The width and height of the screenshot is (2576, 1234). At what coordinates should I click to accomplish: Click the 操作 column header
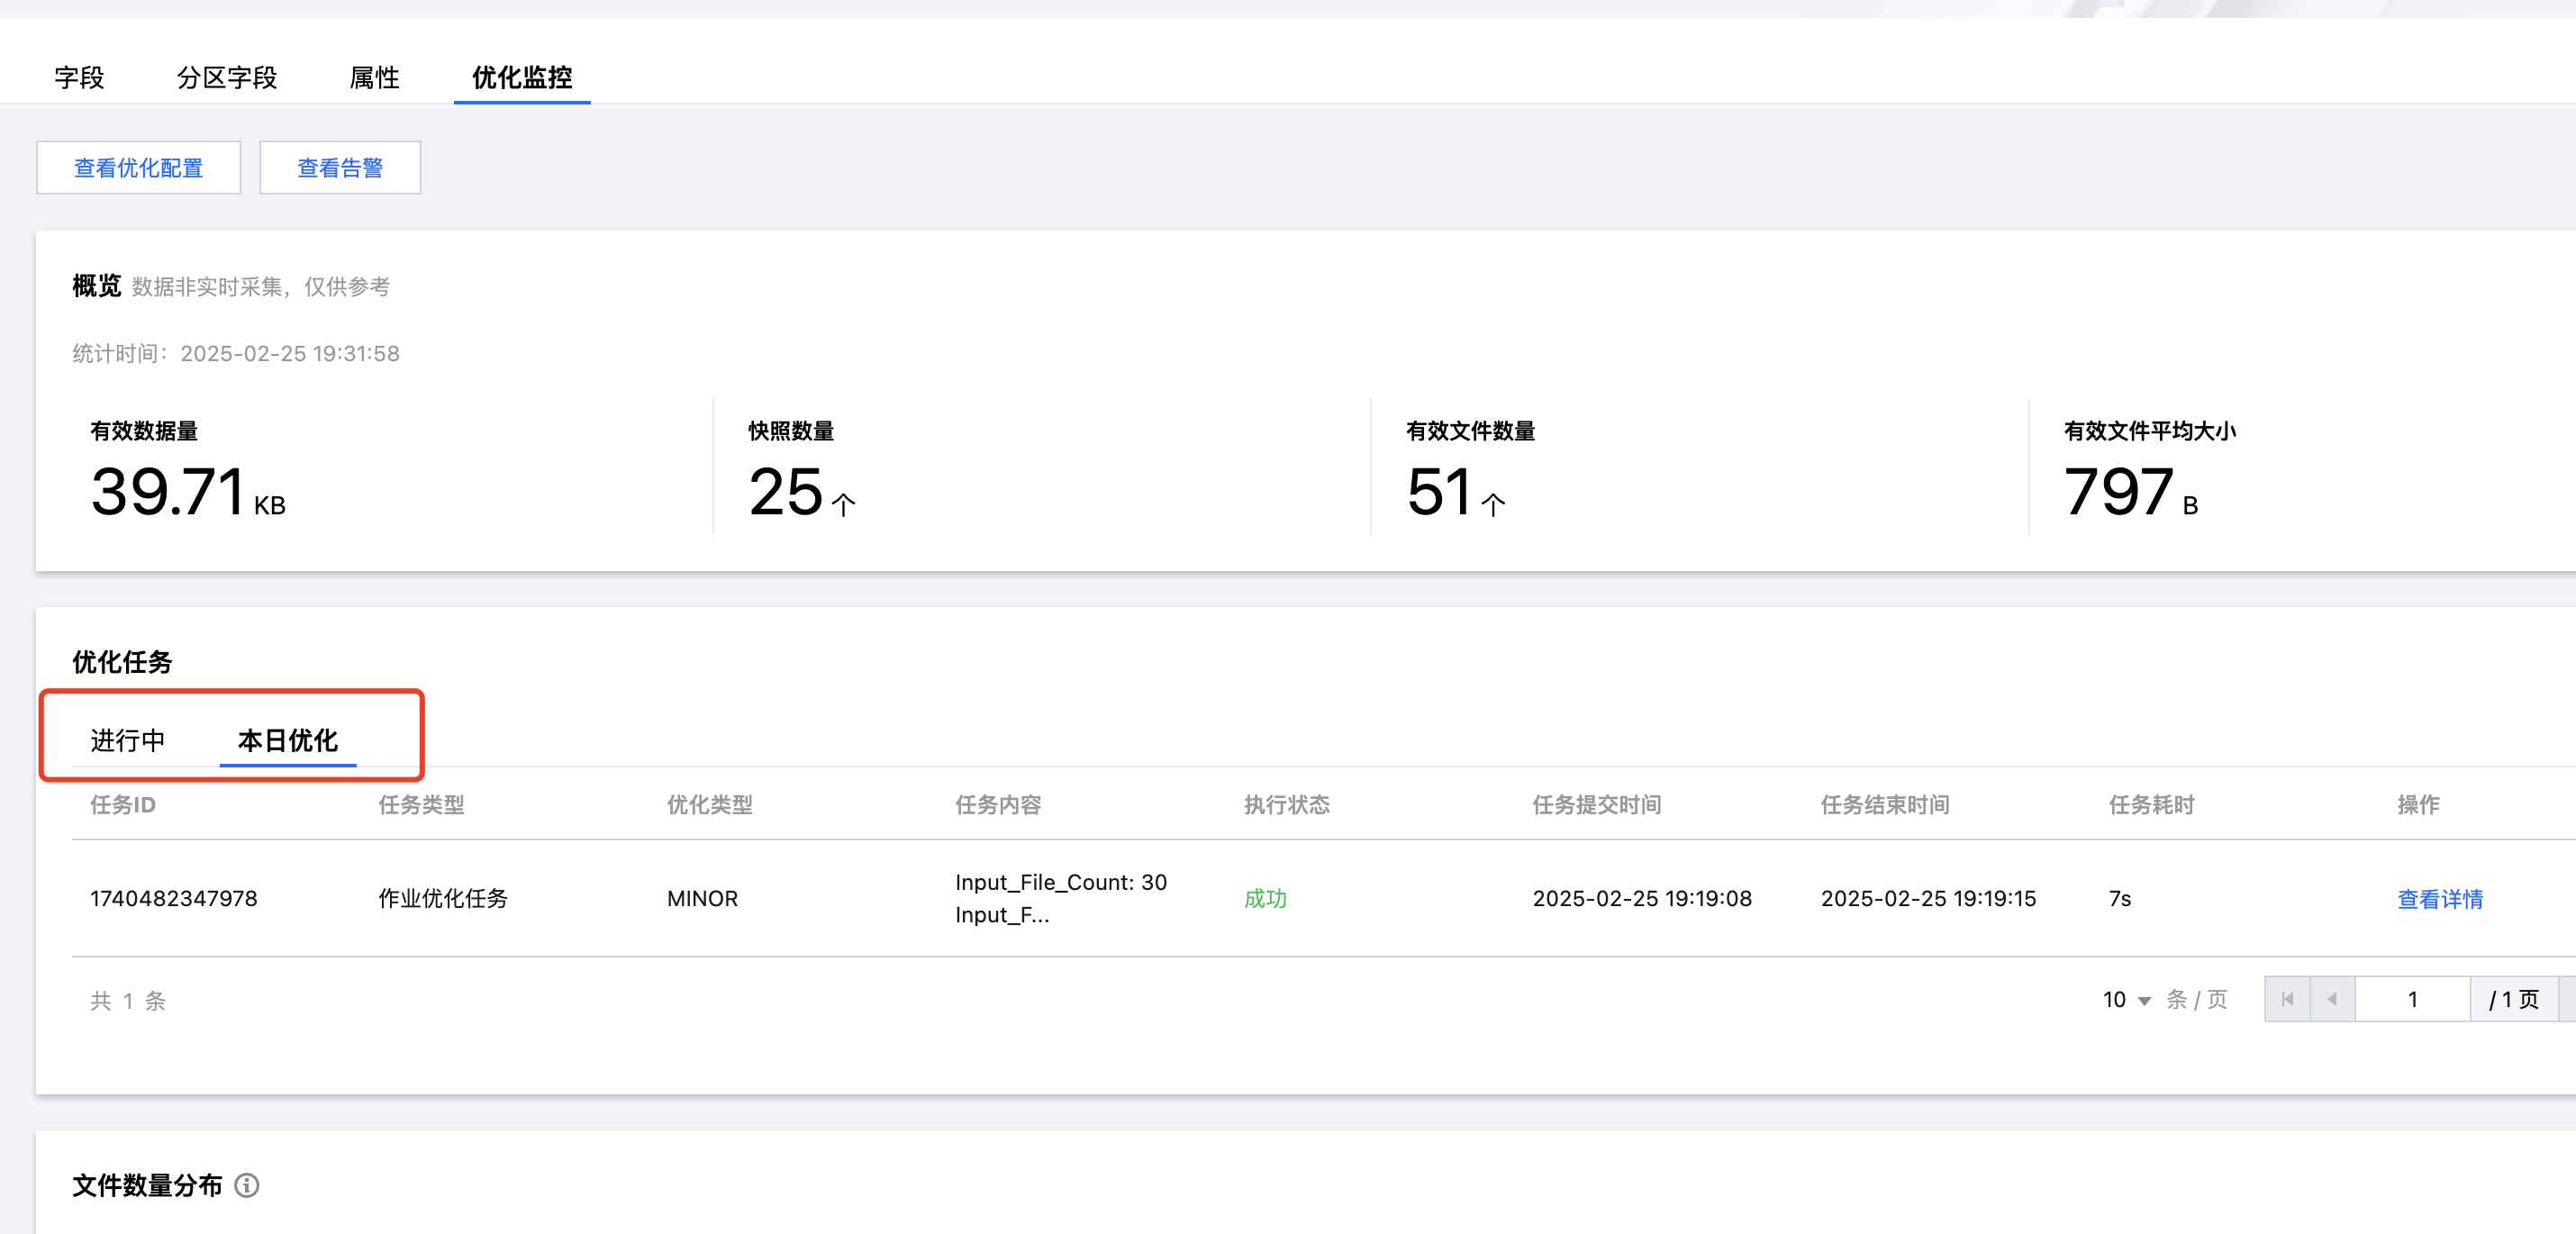pyautogui.click(x=2418, y=804)
